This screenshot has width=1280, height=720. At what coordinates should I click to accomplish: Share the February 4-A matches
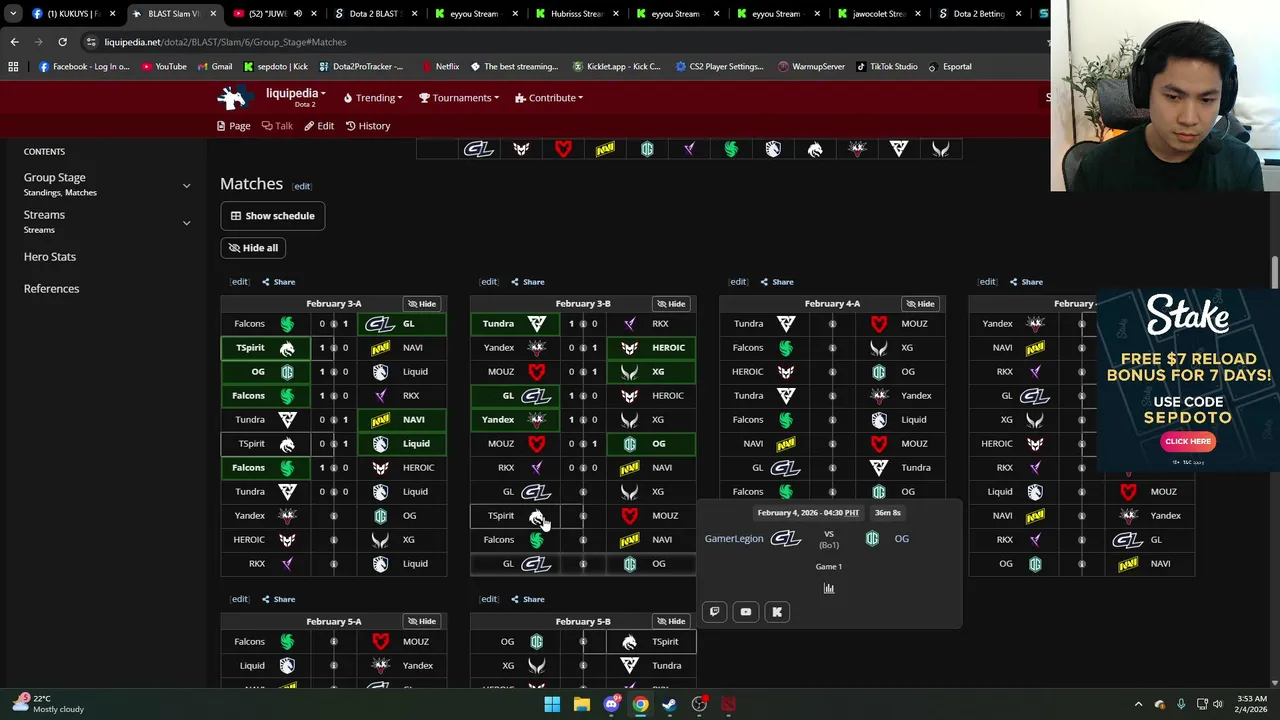click(x=777, y=282)
